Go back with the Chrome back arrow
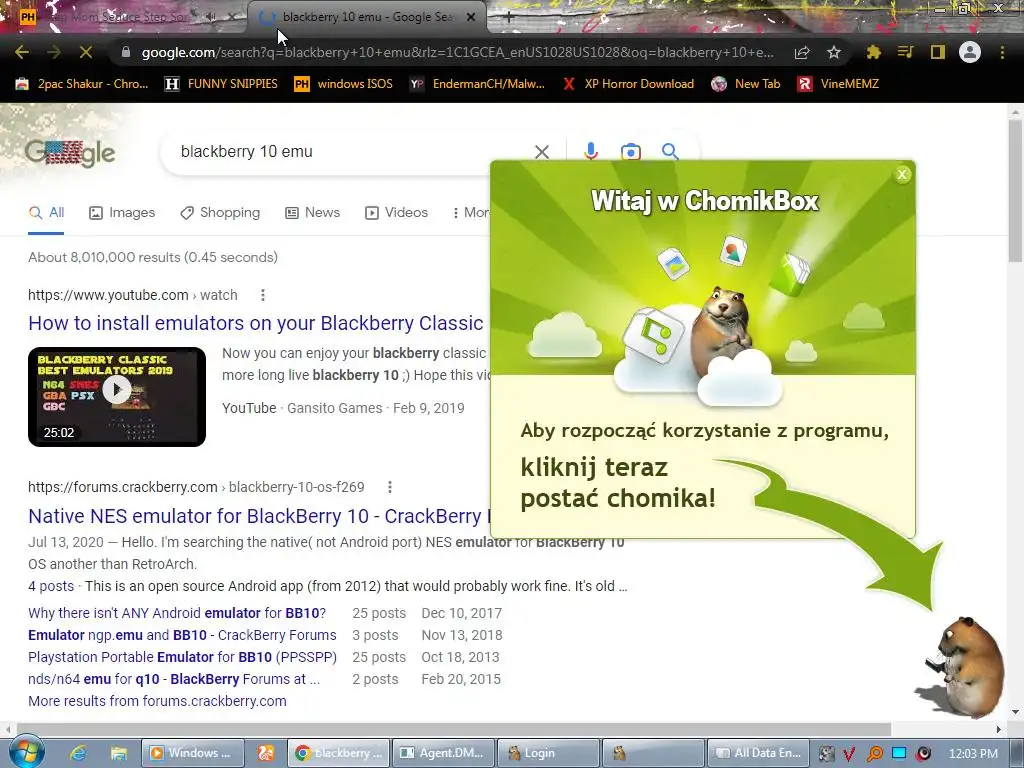 22,52
